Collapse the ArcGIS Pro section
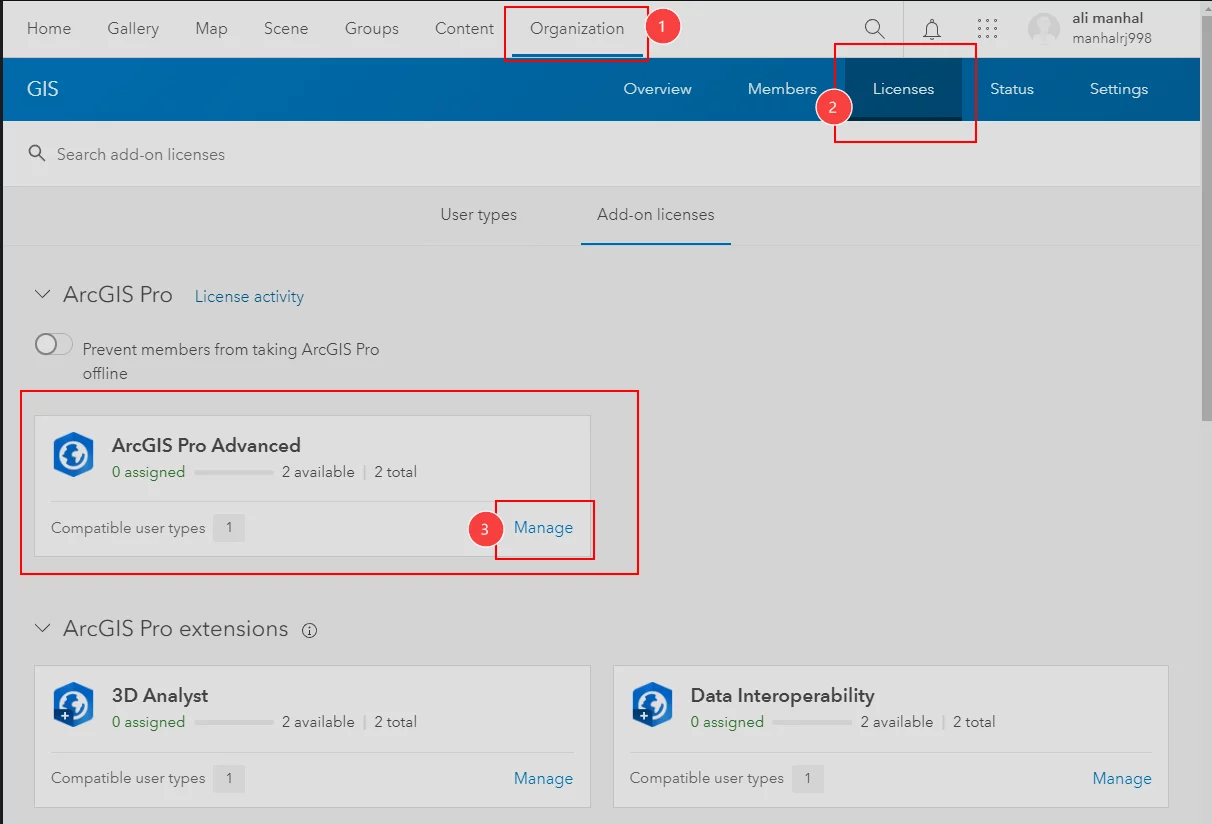This screenshot has height=824, width=1212. [x=42, y=295]
